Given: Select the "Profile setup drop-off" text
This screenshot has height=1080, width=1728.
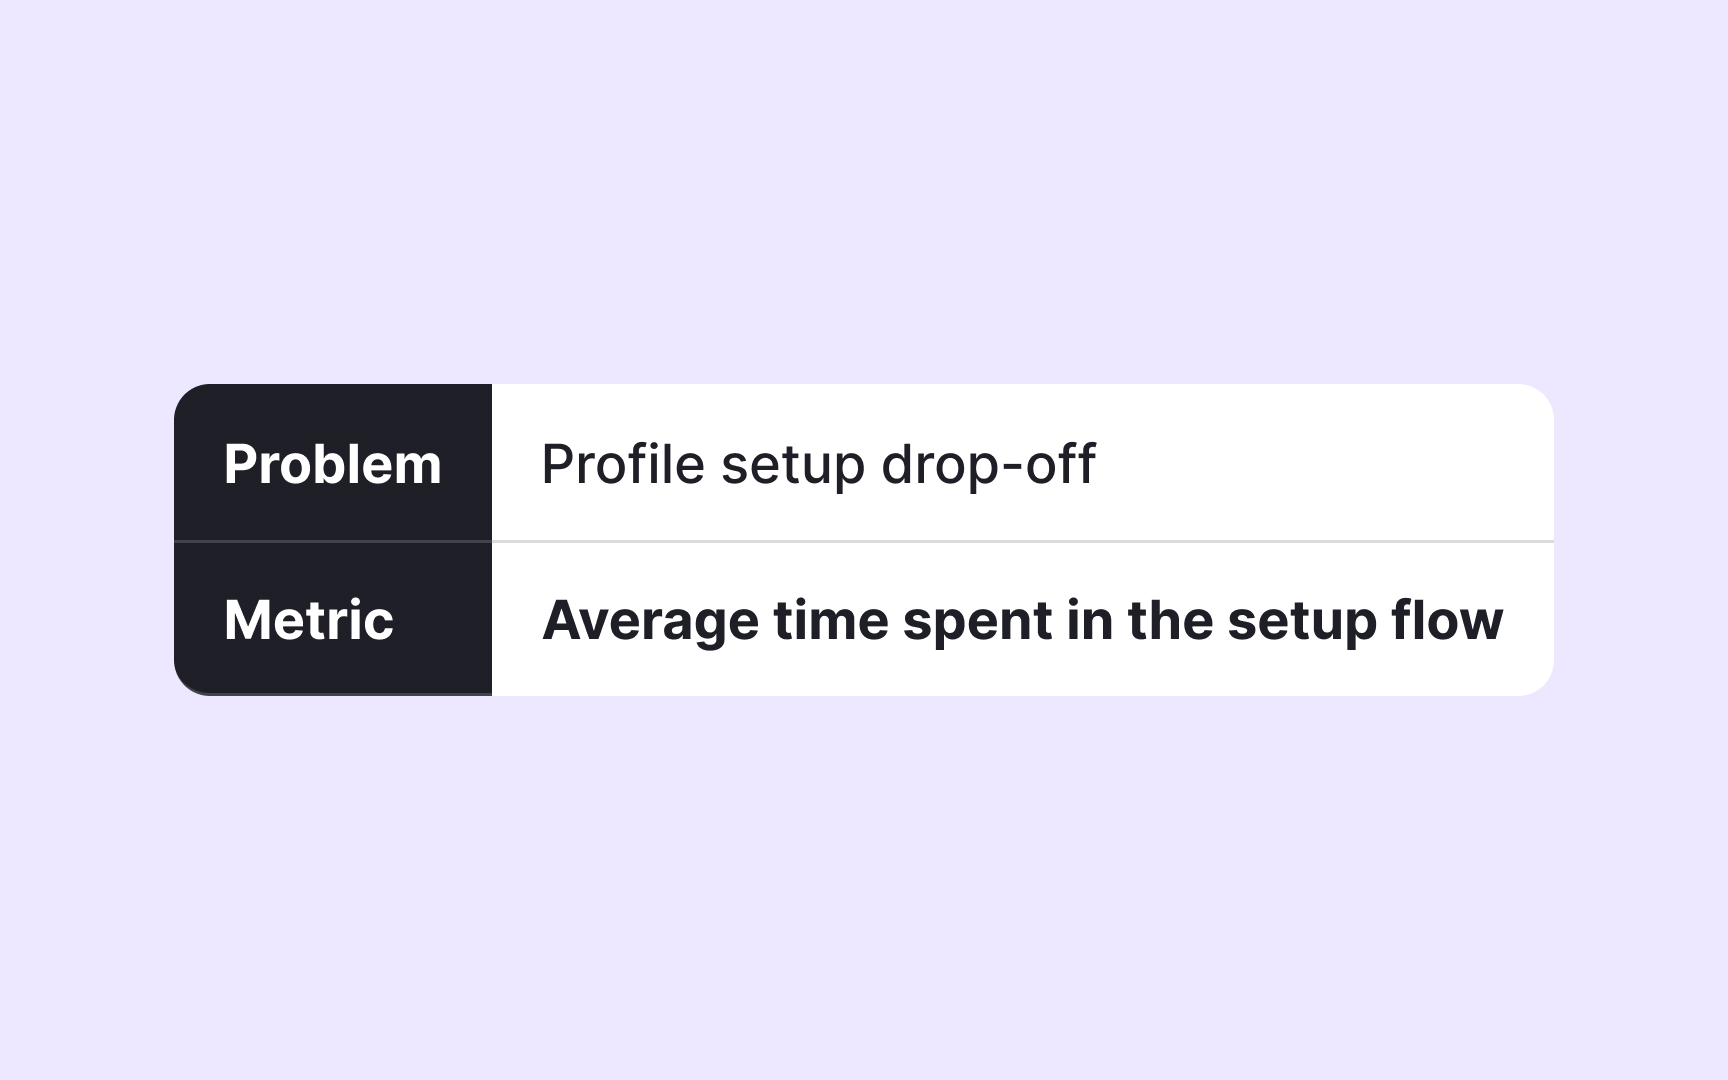Looking at the screenshot, I should point(817,464).
